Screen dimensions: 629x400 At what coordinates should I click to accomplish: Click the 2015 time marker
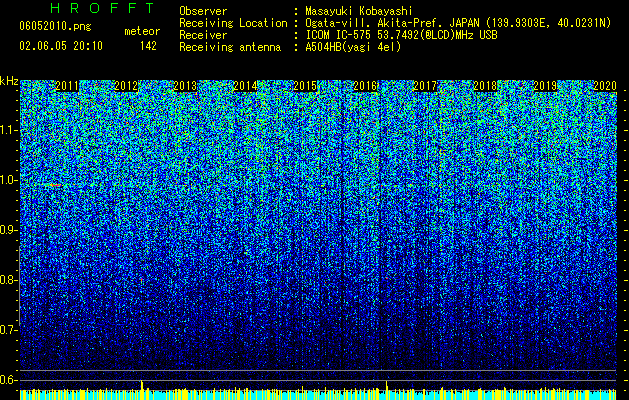point(305,86)
